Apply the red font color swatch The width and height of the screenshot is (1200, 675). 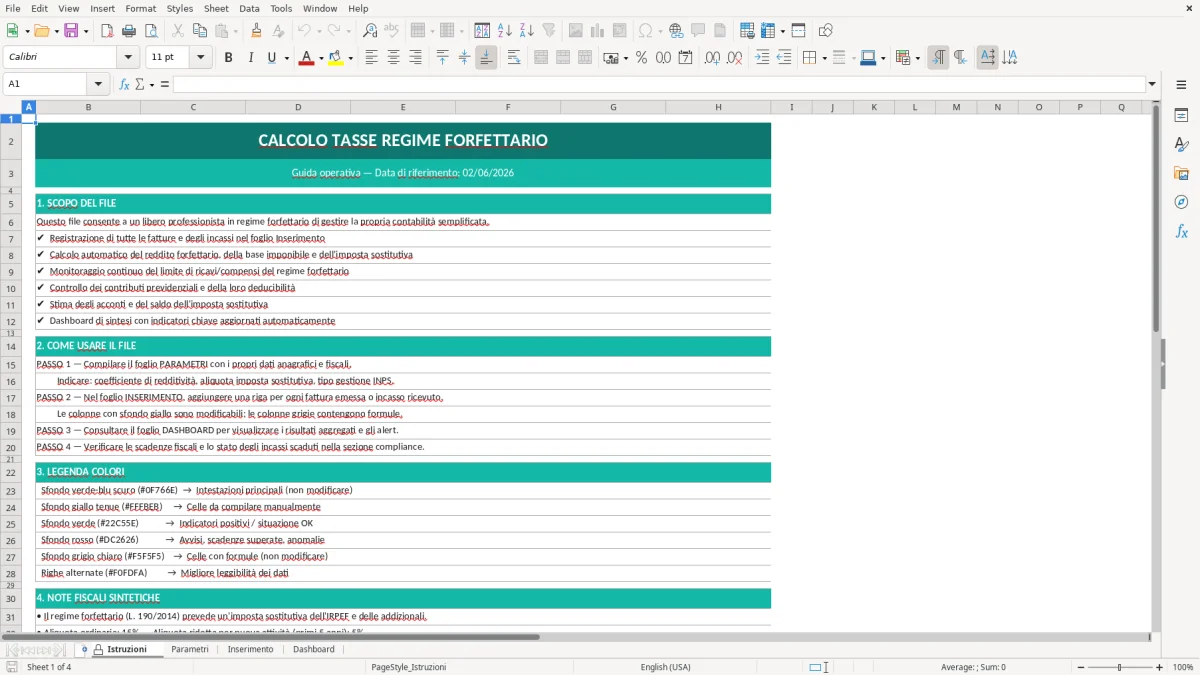click(x=305, y=58)
